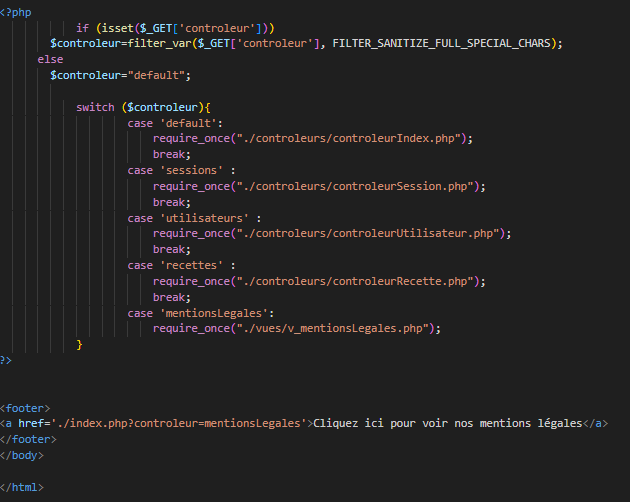Click the closing </footer> tag
Screen dimensions: 630x502
click(28, 439)
